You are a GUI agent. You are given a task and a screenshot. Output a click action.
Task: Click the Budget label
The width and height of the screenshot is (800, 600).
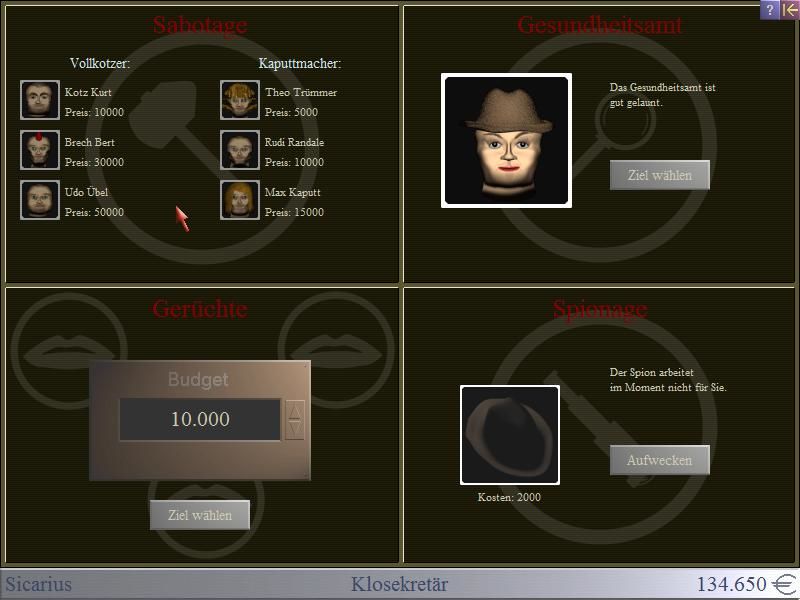[198, 380]
